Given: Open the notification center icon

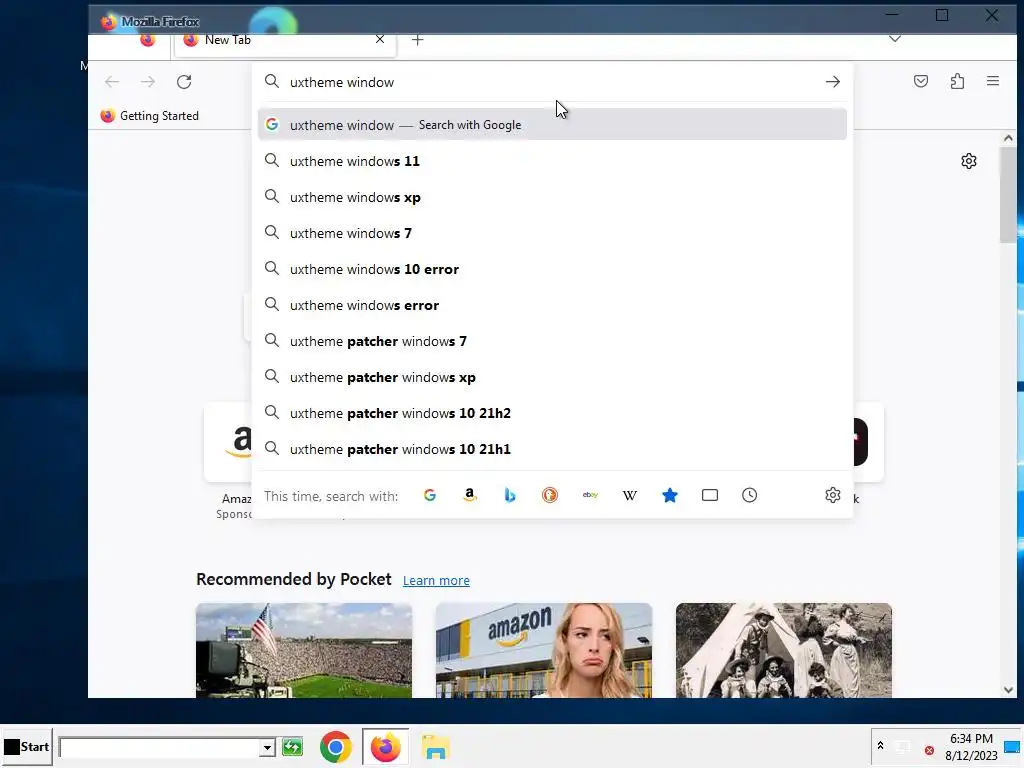Looking at the screenshot, I should point(1012,746).
